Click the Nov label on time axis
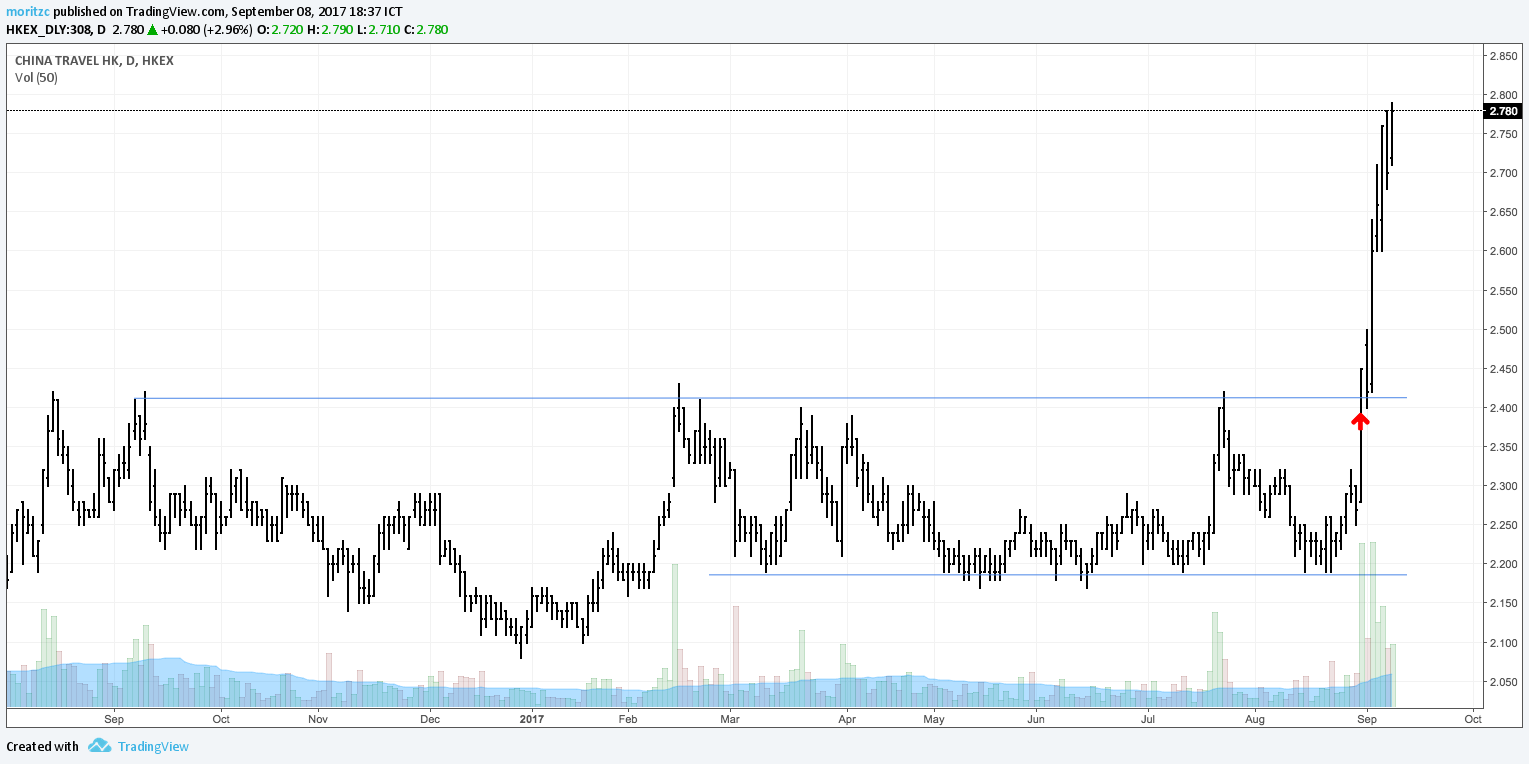This screenshot has height=764, width=1529. click(317, 718)
